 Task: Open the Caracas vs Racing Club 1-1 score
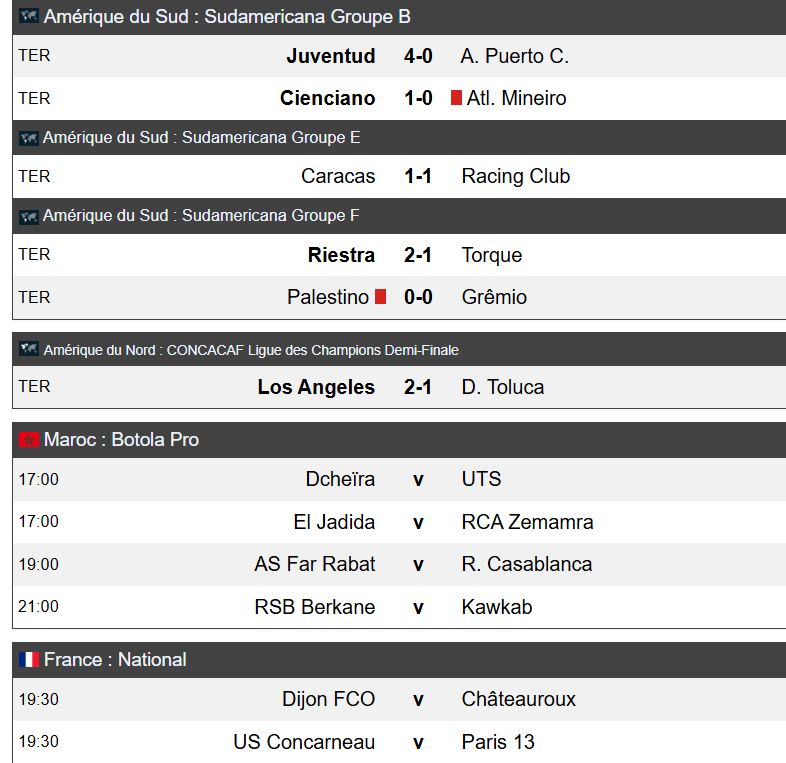pyautogui.click(x=418, y=176)
